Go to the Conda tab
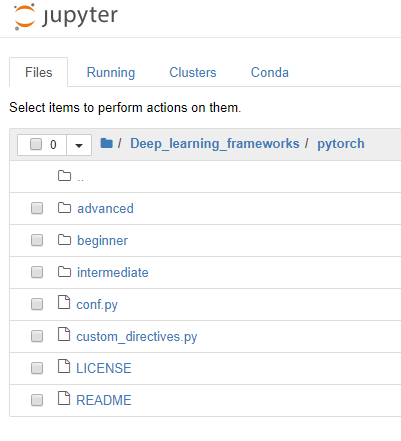Viewport: 401px width, 441px height. (x=270, y=72)
